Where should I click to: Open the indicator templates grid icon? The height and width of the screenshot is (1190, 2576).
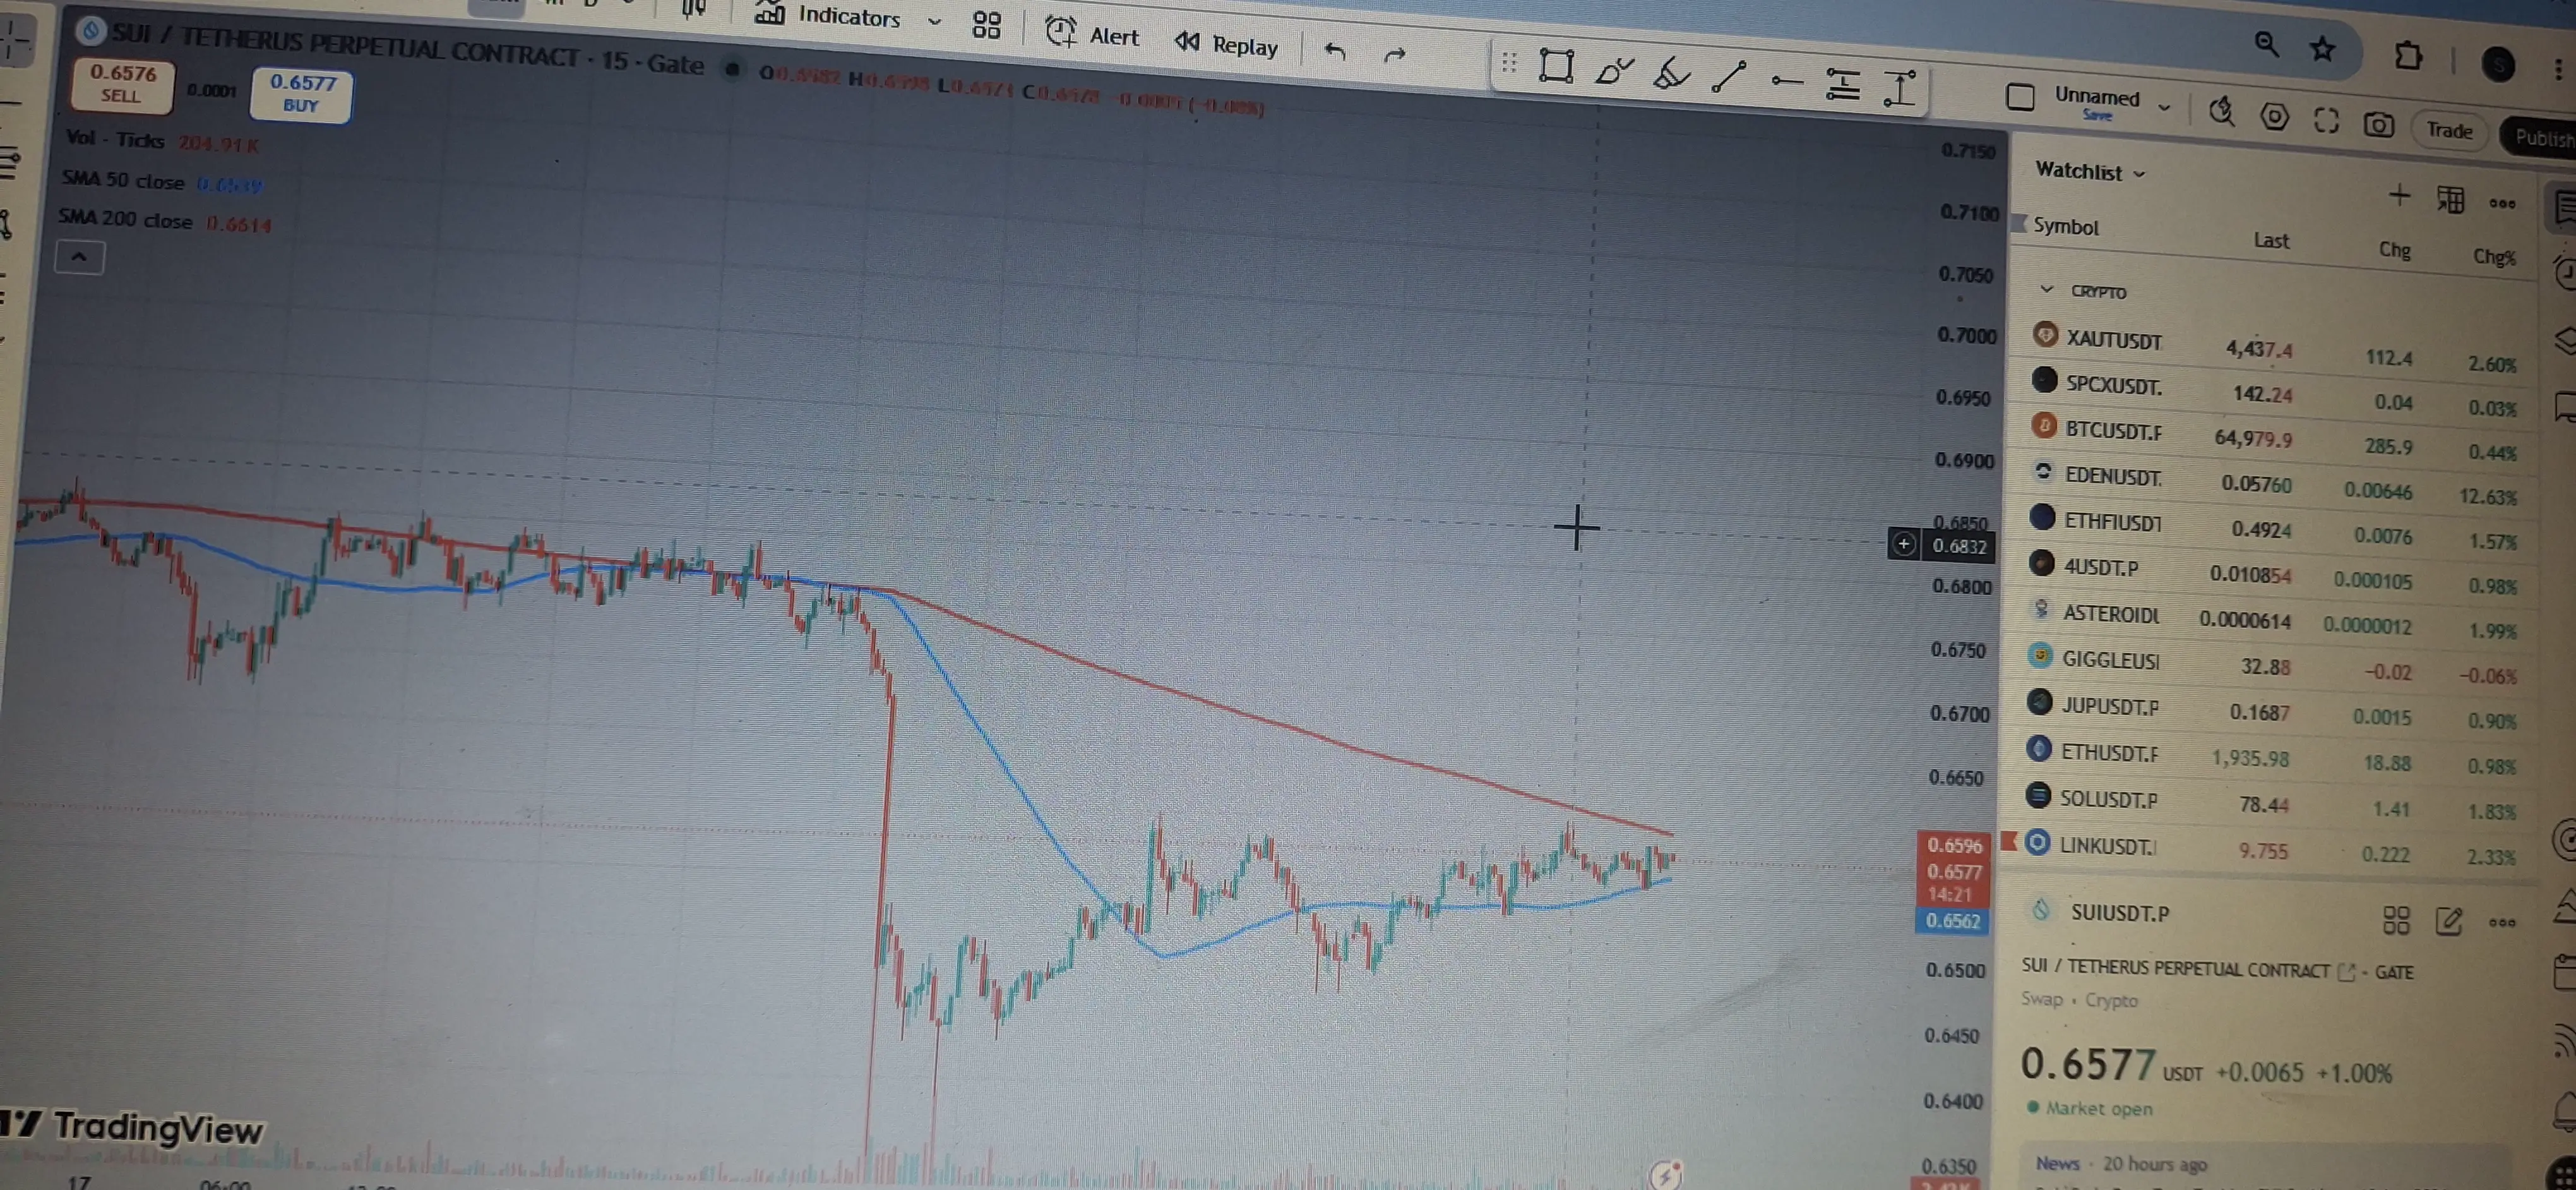[986, 25]
